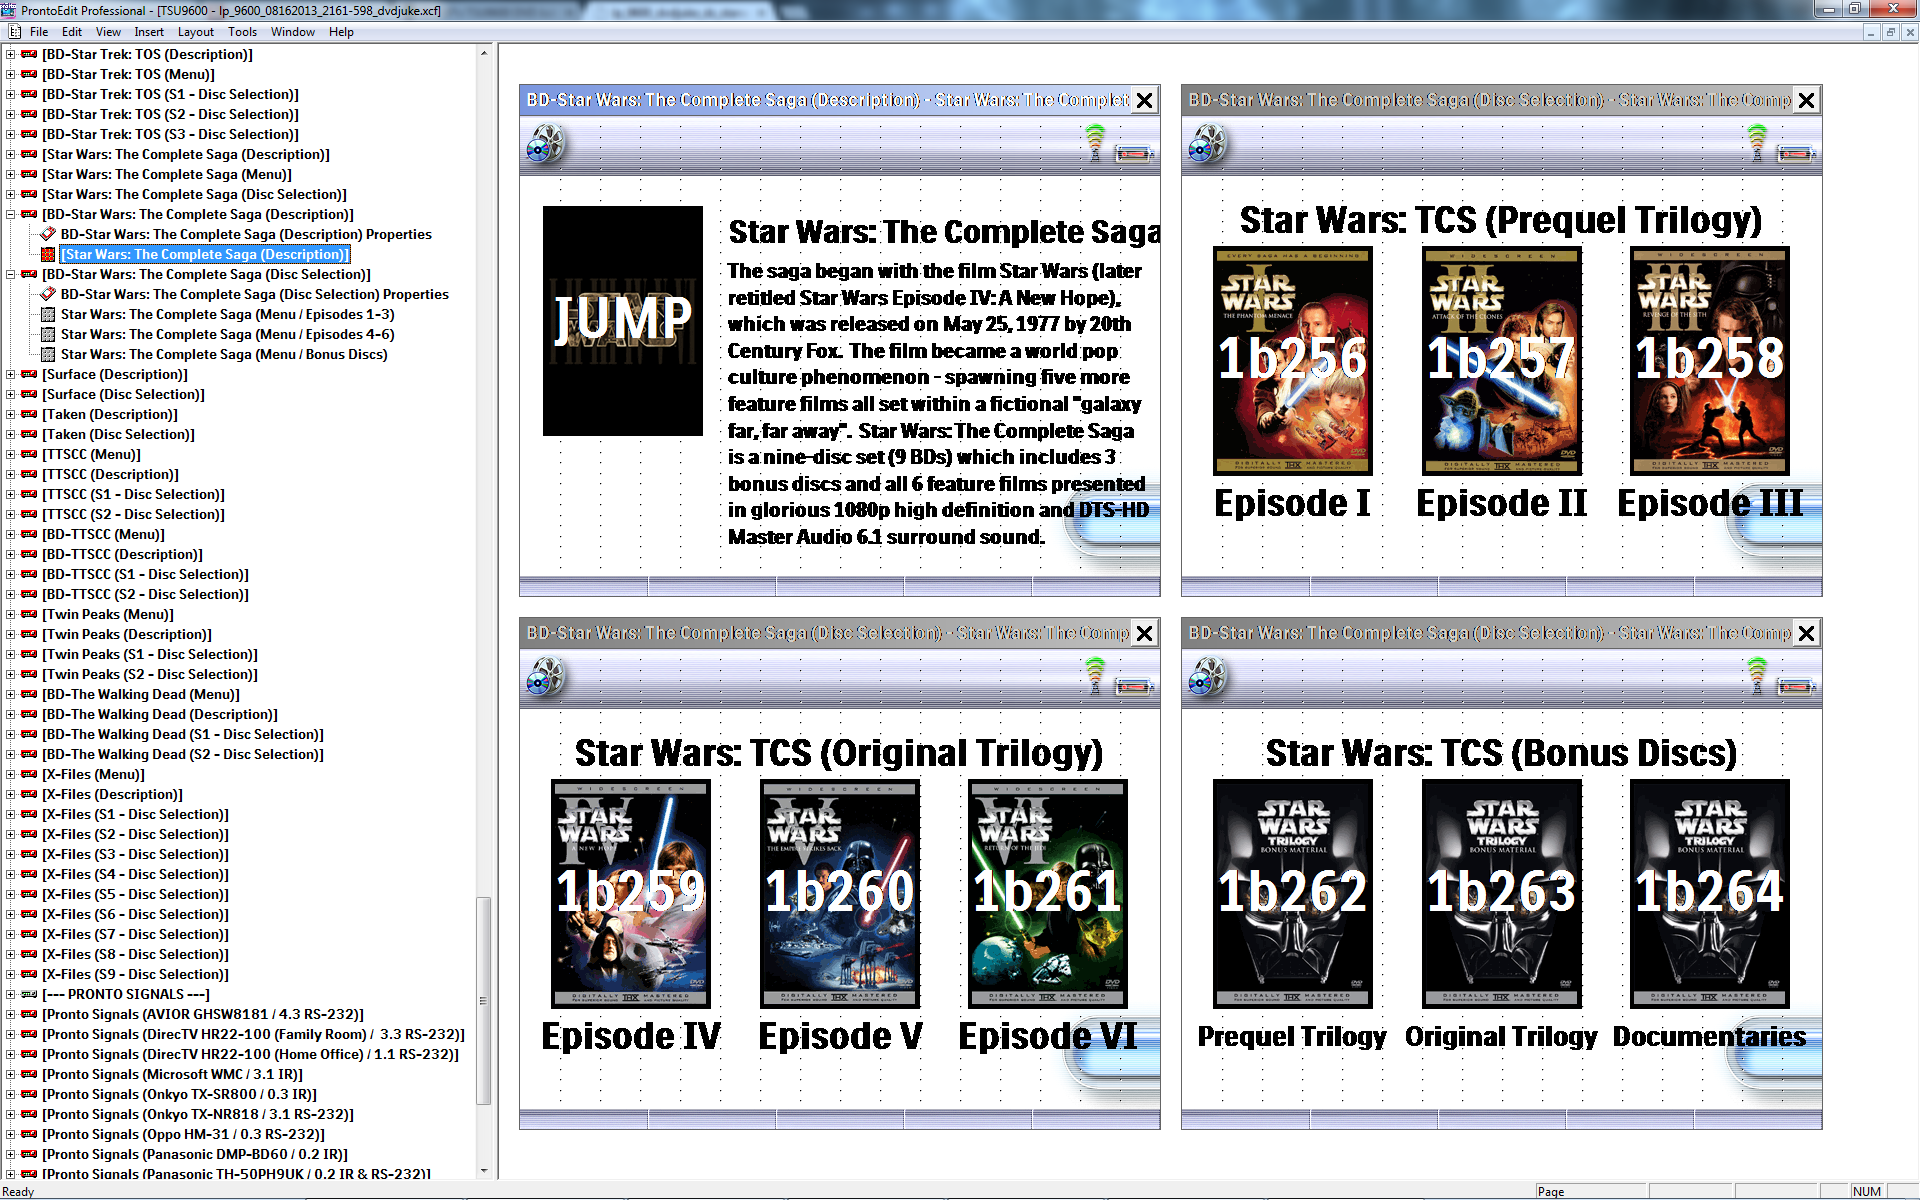Click page icon for Menu / Episodes 4-6
Image resolution: width=1920 pixels, height=1200 pixels.
pos(48,334)
